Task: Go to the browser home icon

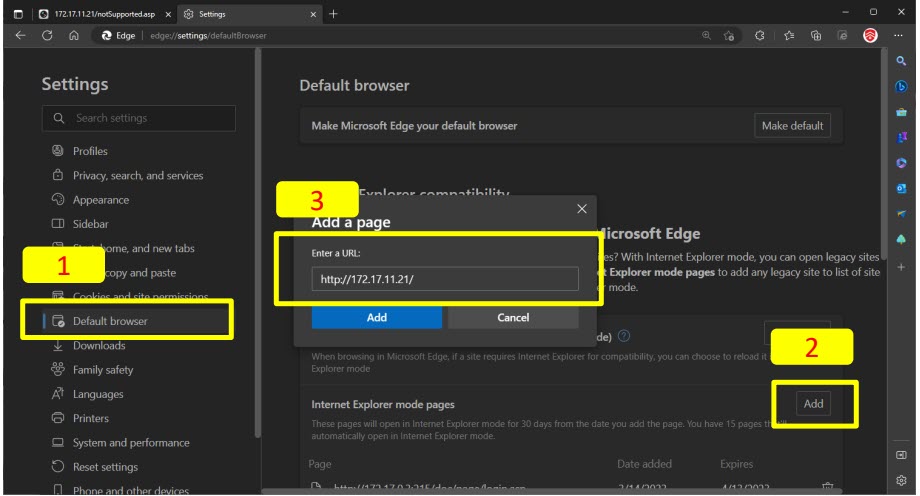Action: click(74, 35)
